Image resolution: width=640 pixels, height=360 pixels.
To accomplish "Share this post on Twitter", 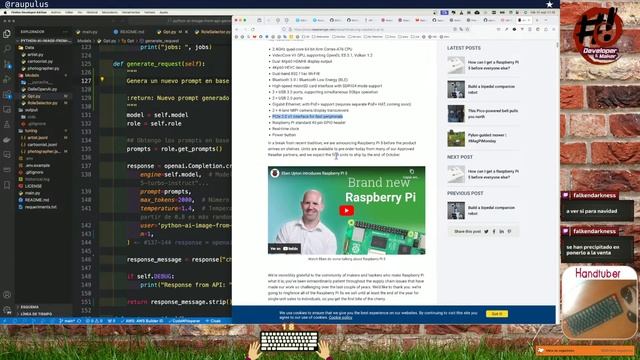I will pos(486,231).
